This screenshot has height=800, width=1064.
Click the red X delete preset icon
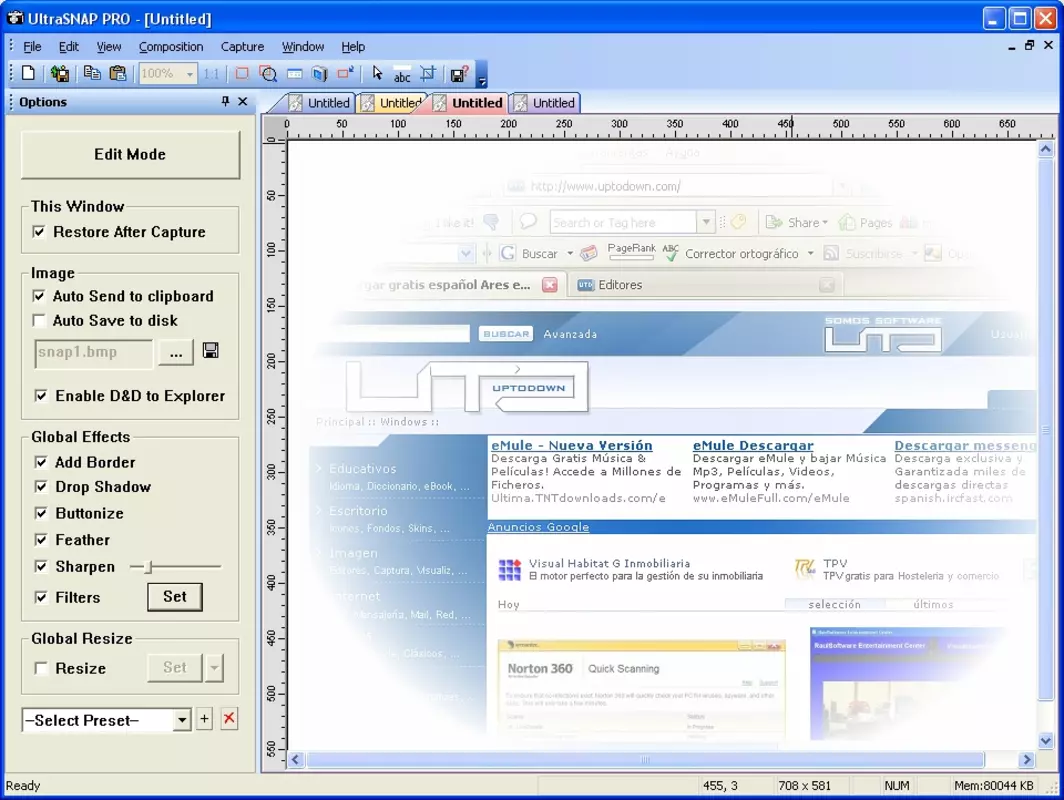(x=229, y=719)
